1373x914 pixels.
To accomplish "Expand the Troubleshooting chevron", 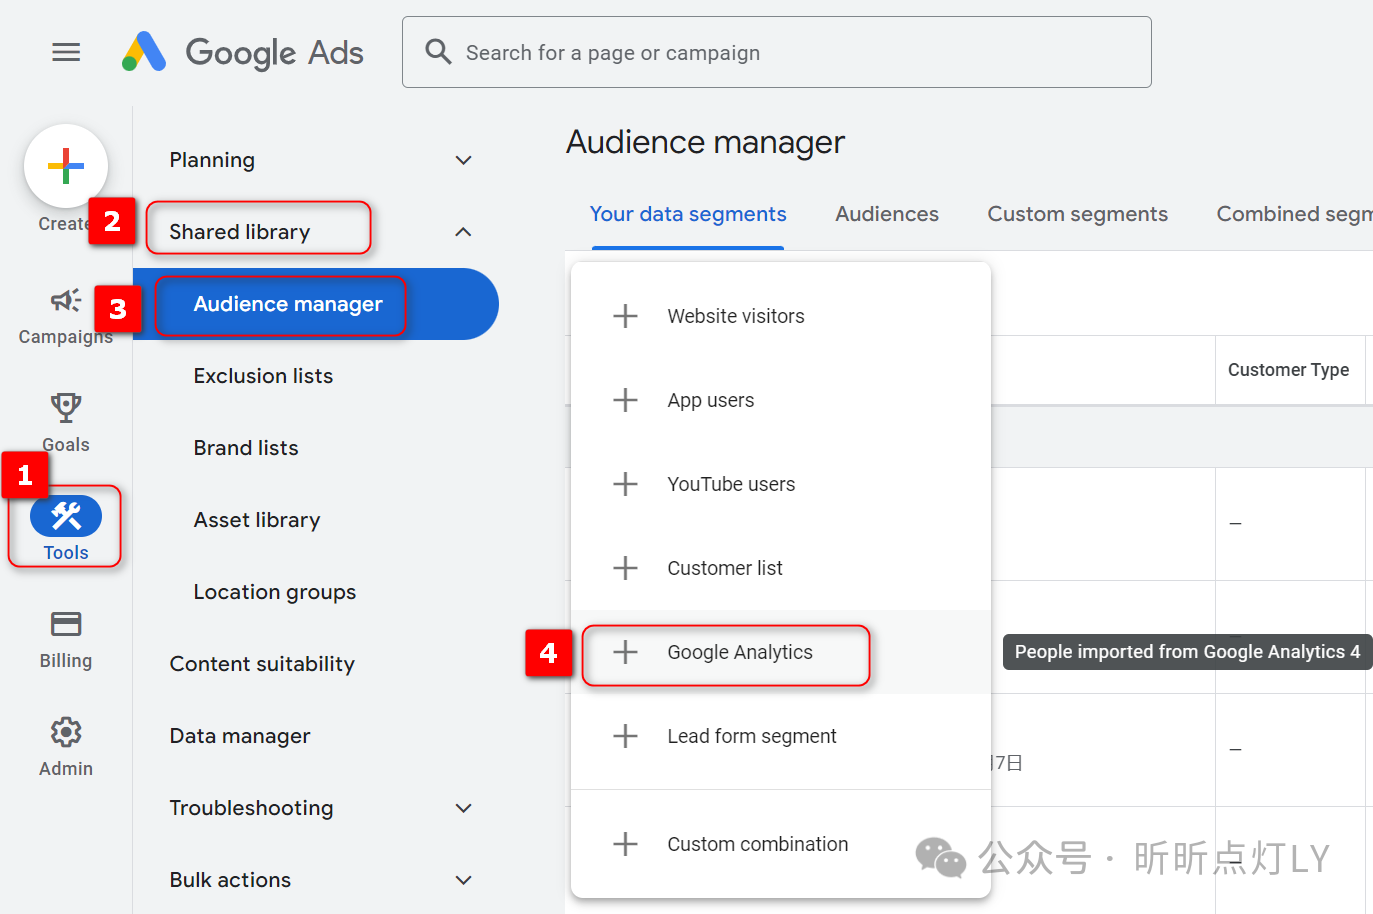I will click(463, 808).
